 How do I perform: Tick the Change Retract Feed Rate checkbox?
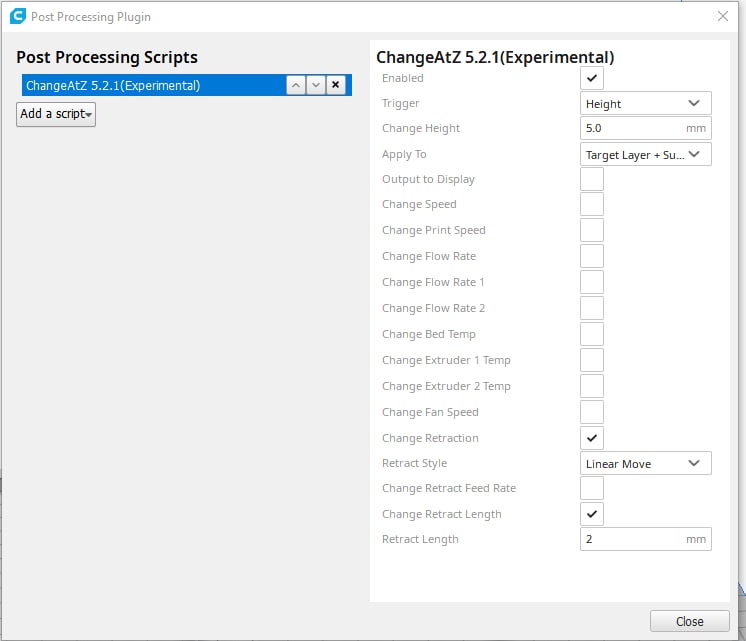pyautogui.click(x=591, y=488)
